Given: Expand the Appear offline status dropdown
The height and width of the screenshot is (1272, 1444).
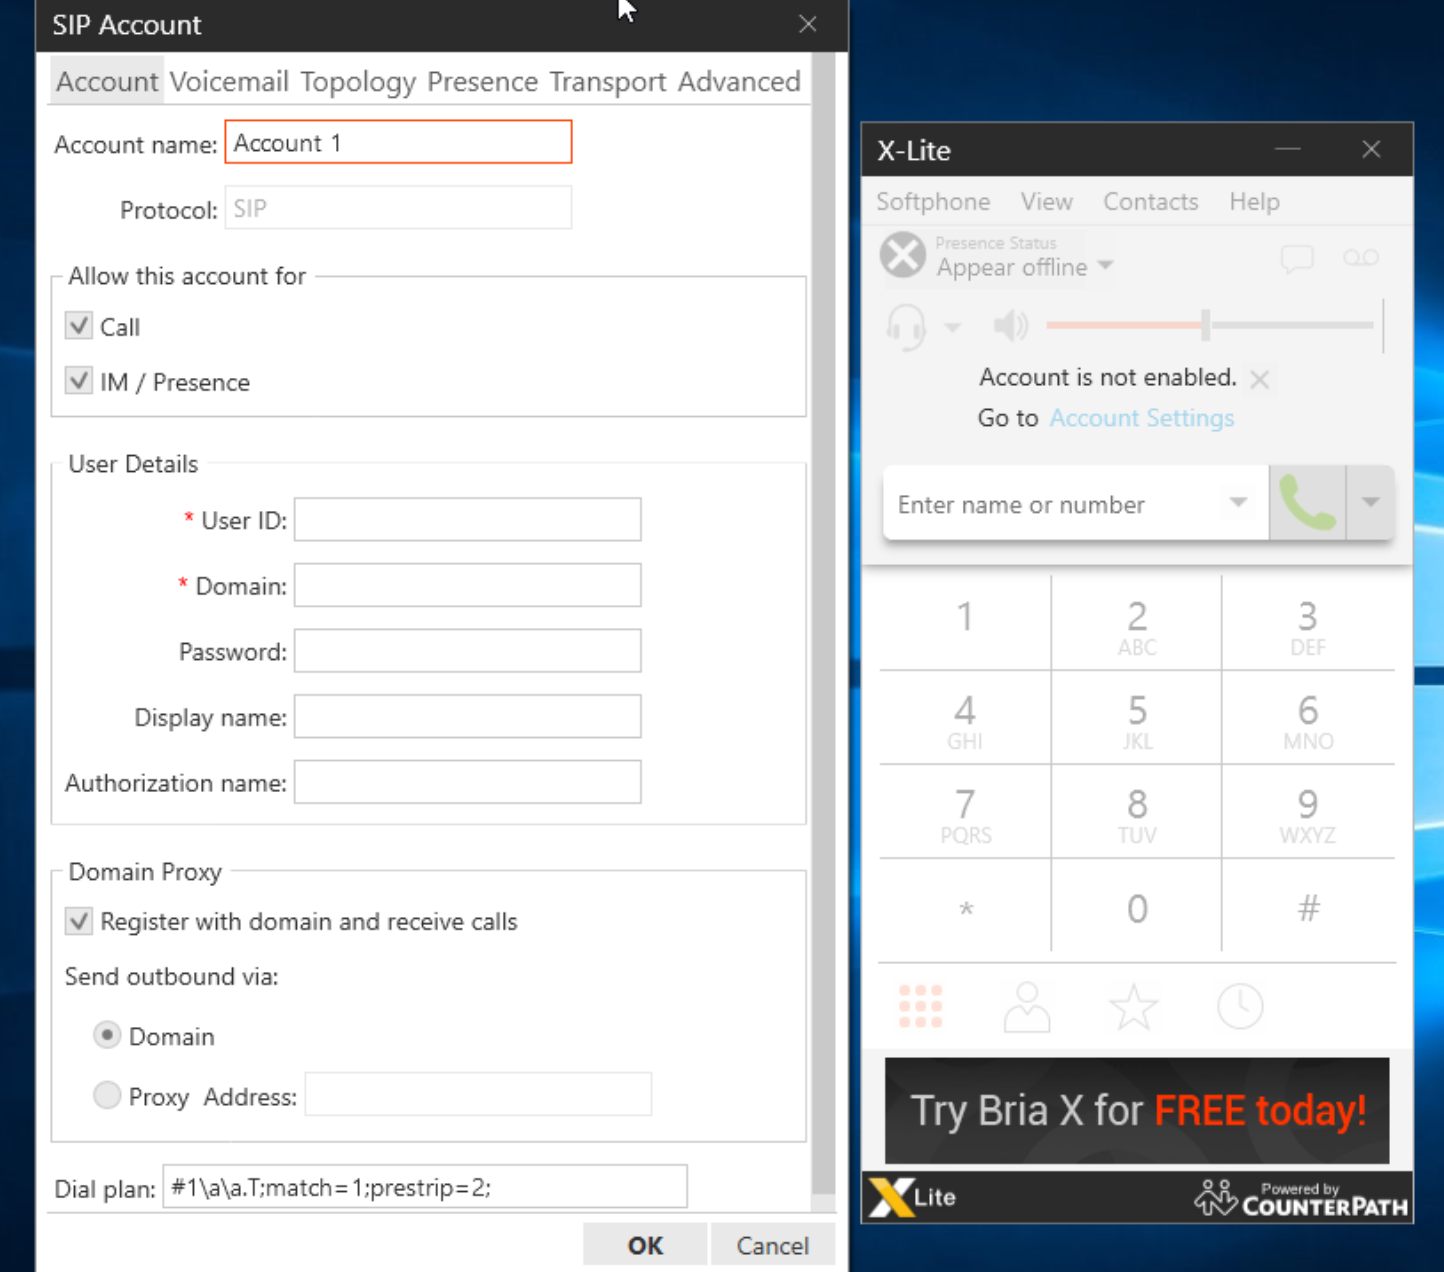Looking at the screenshot, I should [x=1105, y=266].
